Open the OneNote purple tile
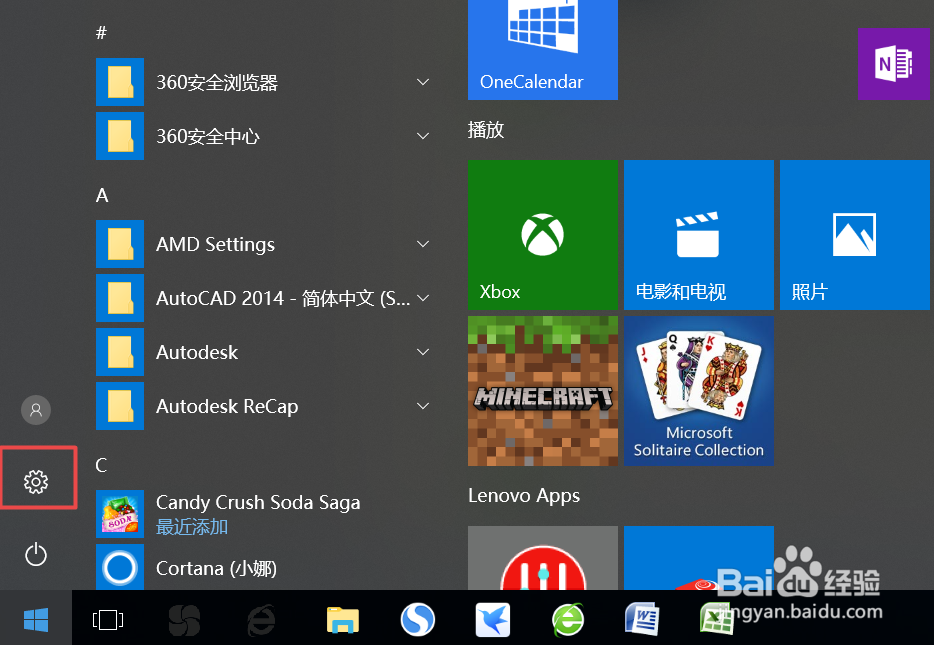The width and height of the screenshot is (934, 645). [893, 64]
